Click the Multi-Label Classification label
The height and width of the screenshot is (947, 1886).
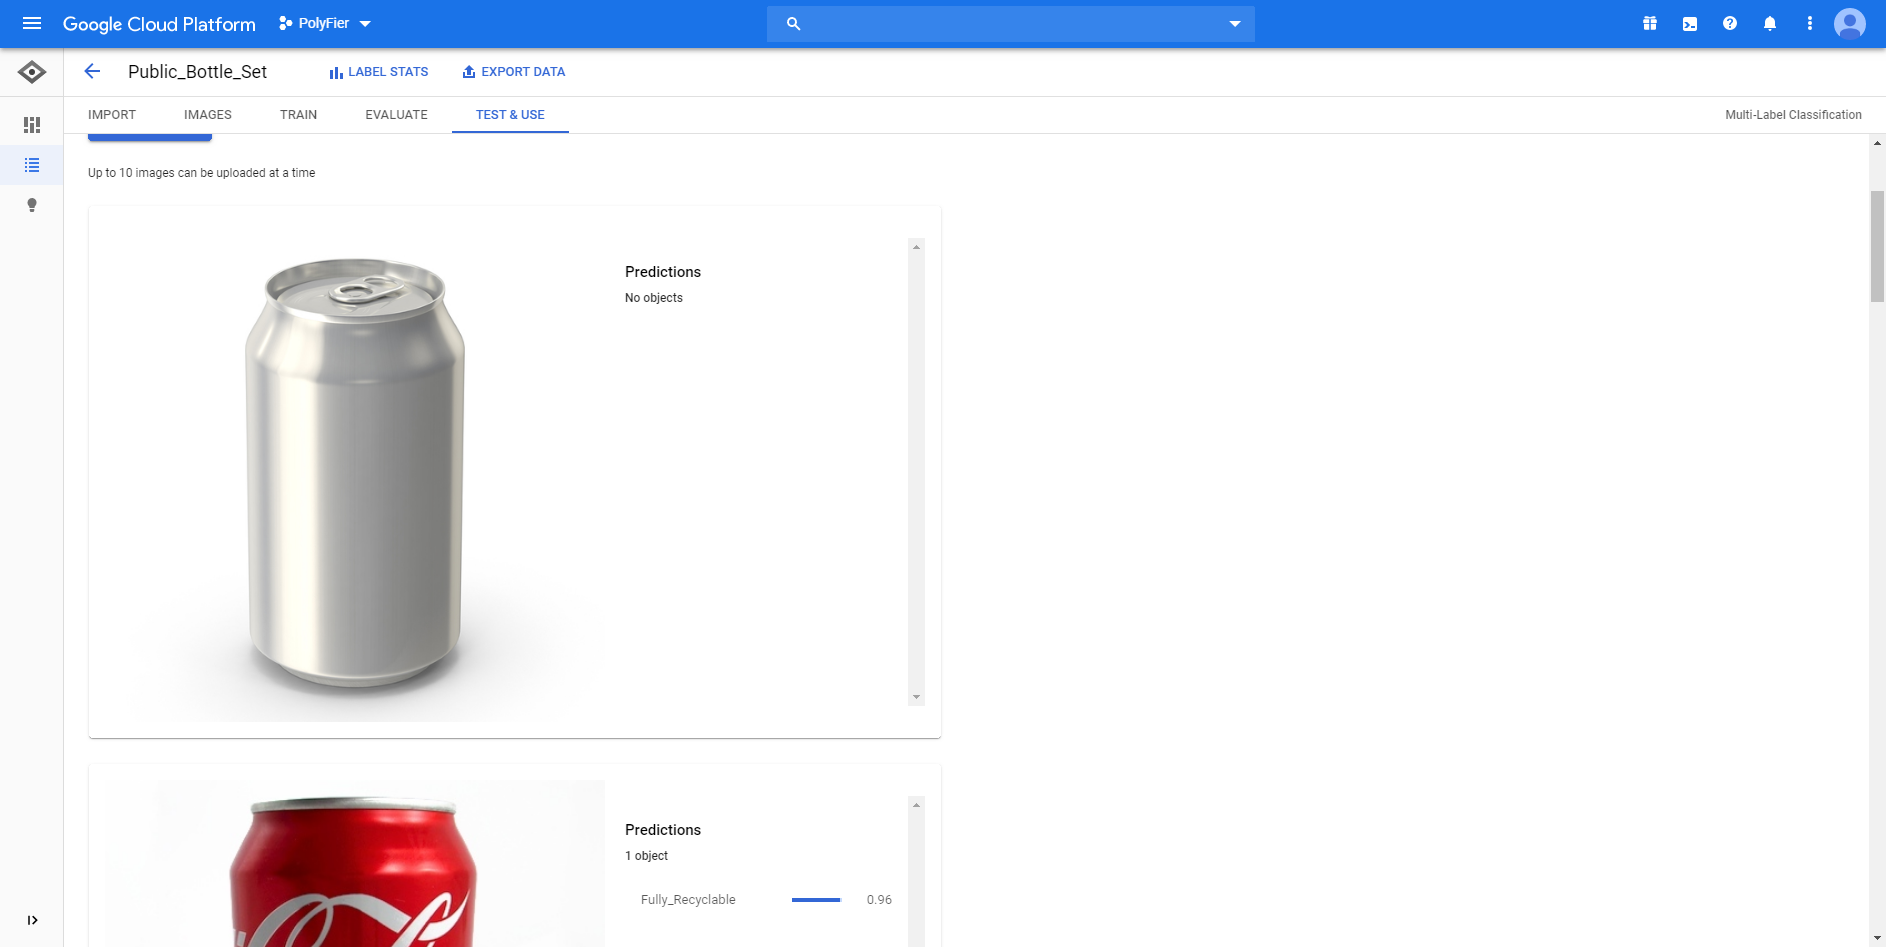[x=1793, y=115]
